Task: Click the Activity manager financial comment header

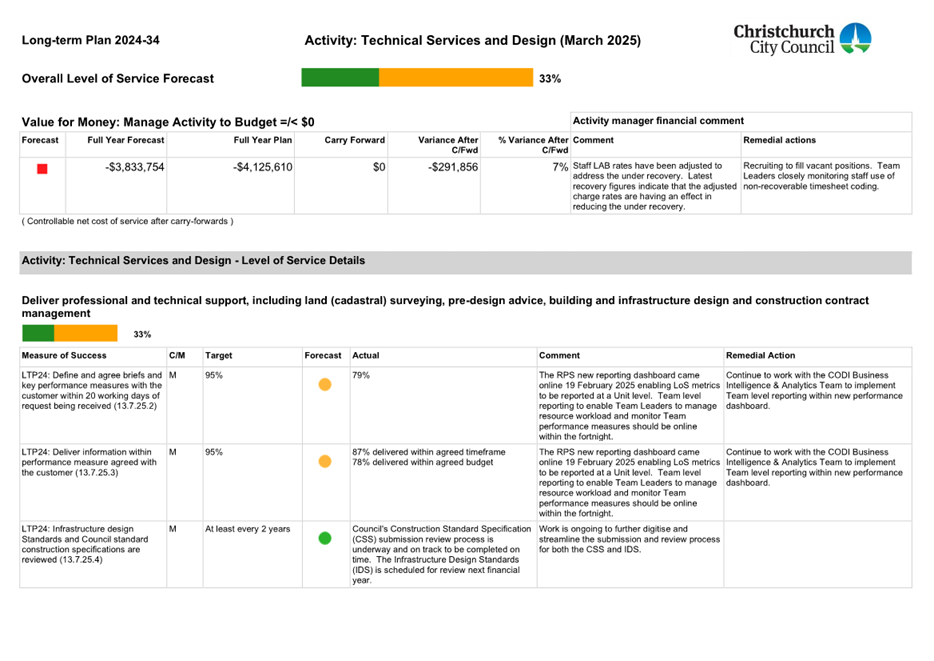Action: (658, 121)
